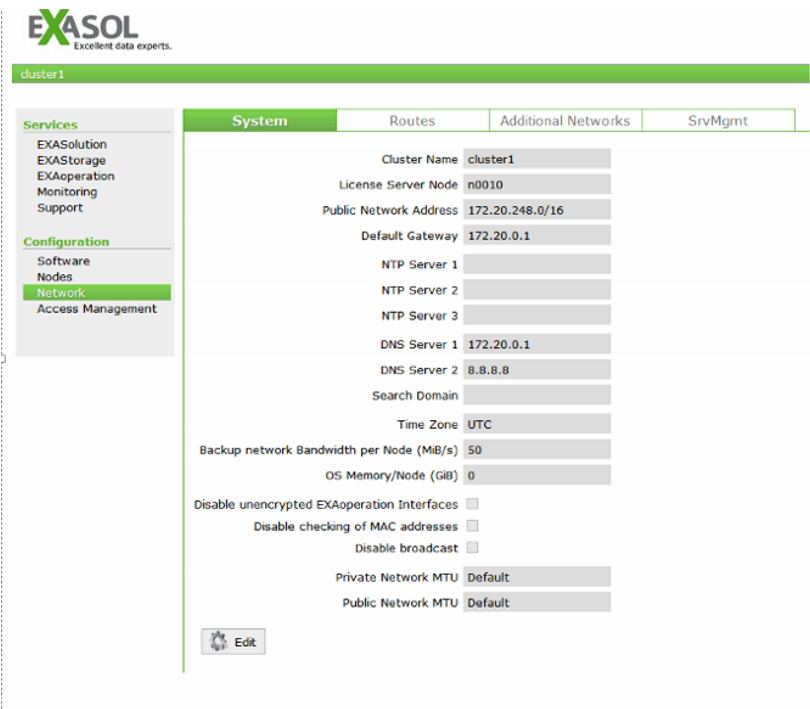This screenshot has width=810, height=709.
Task: Click the DNS Server 2 field
Action: [537, 369]
